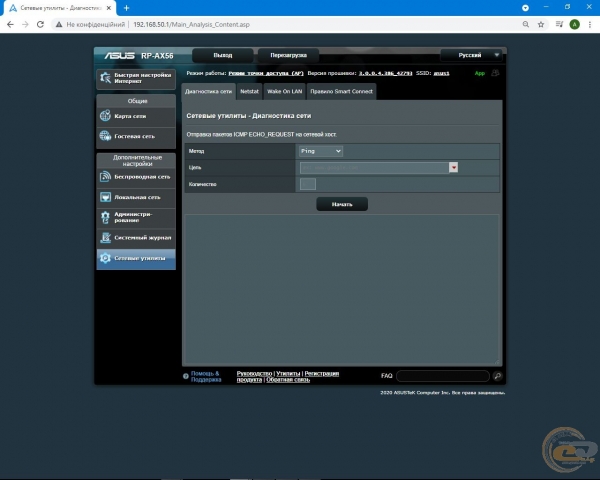Switch to Wake On LAN tab

point(284,91)
